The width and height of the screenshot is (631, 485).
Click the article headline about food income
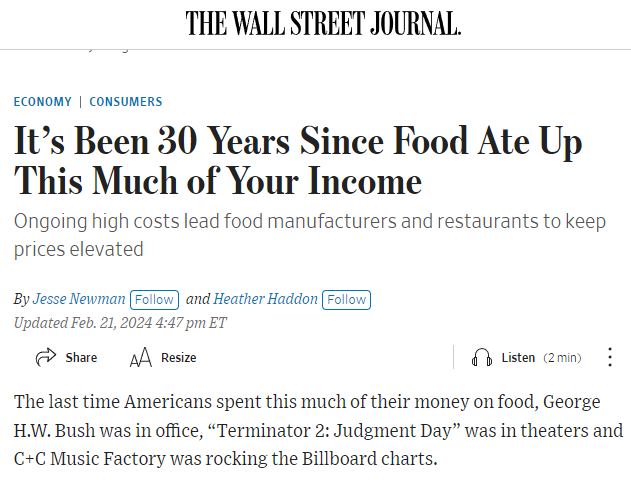point(297,161)
